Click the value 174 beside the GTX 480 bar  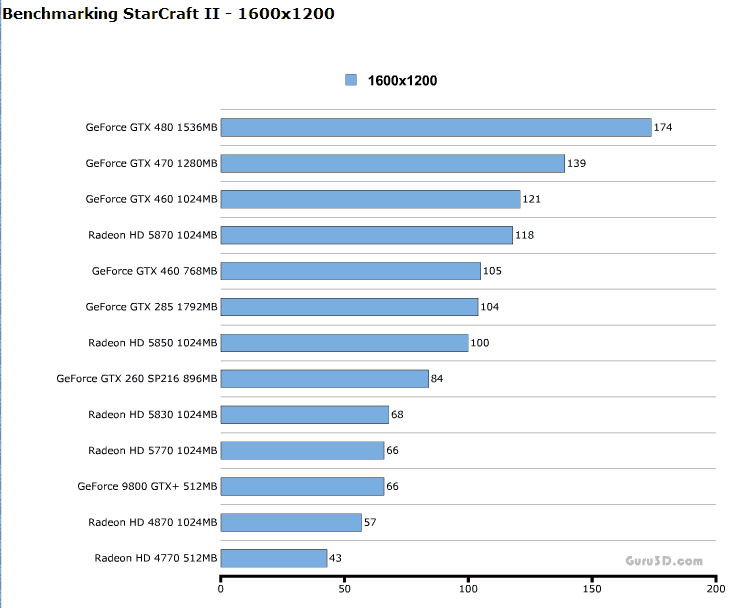click(663, 127)
